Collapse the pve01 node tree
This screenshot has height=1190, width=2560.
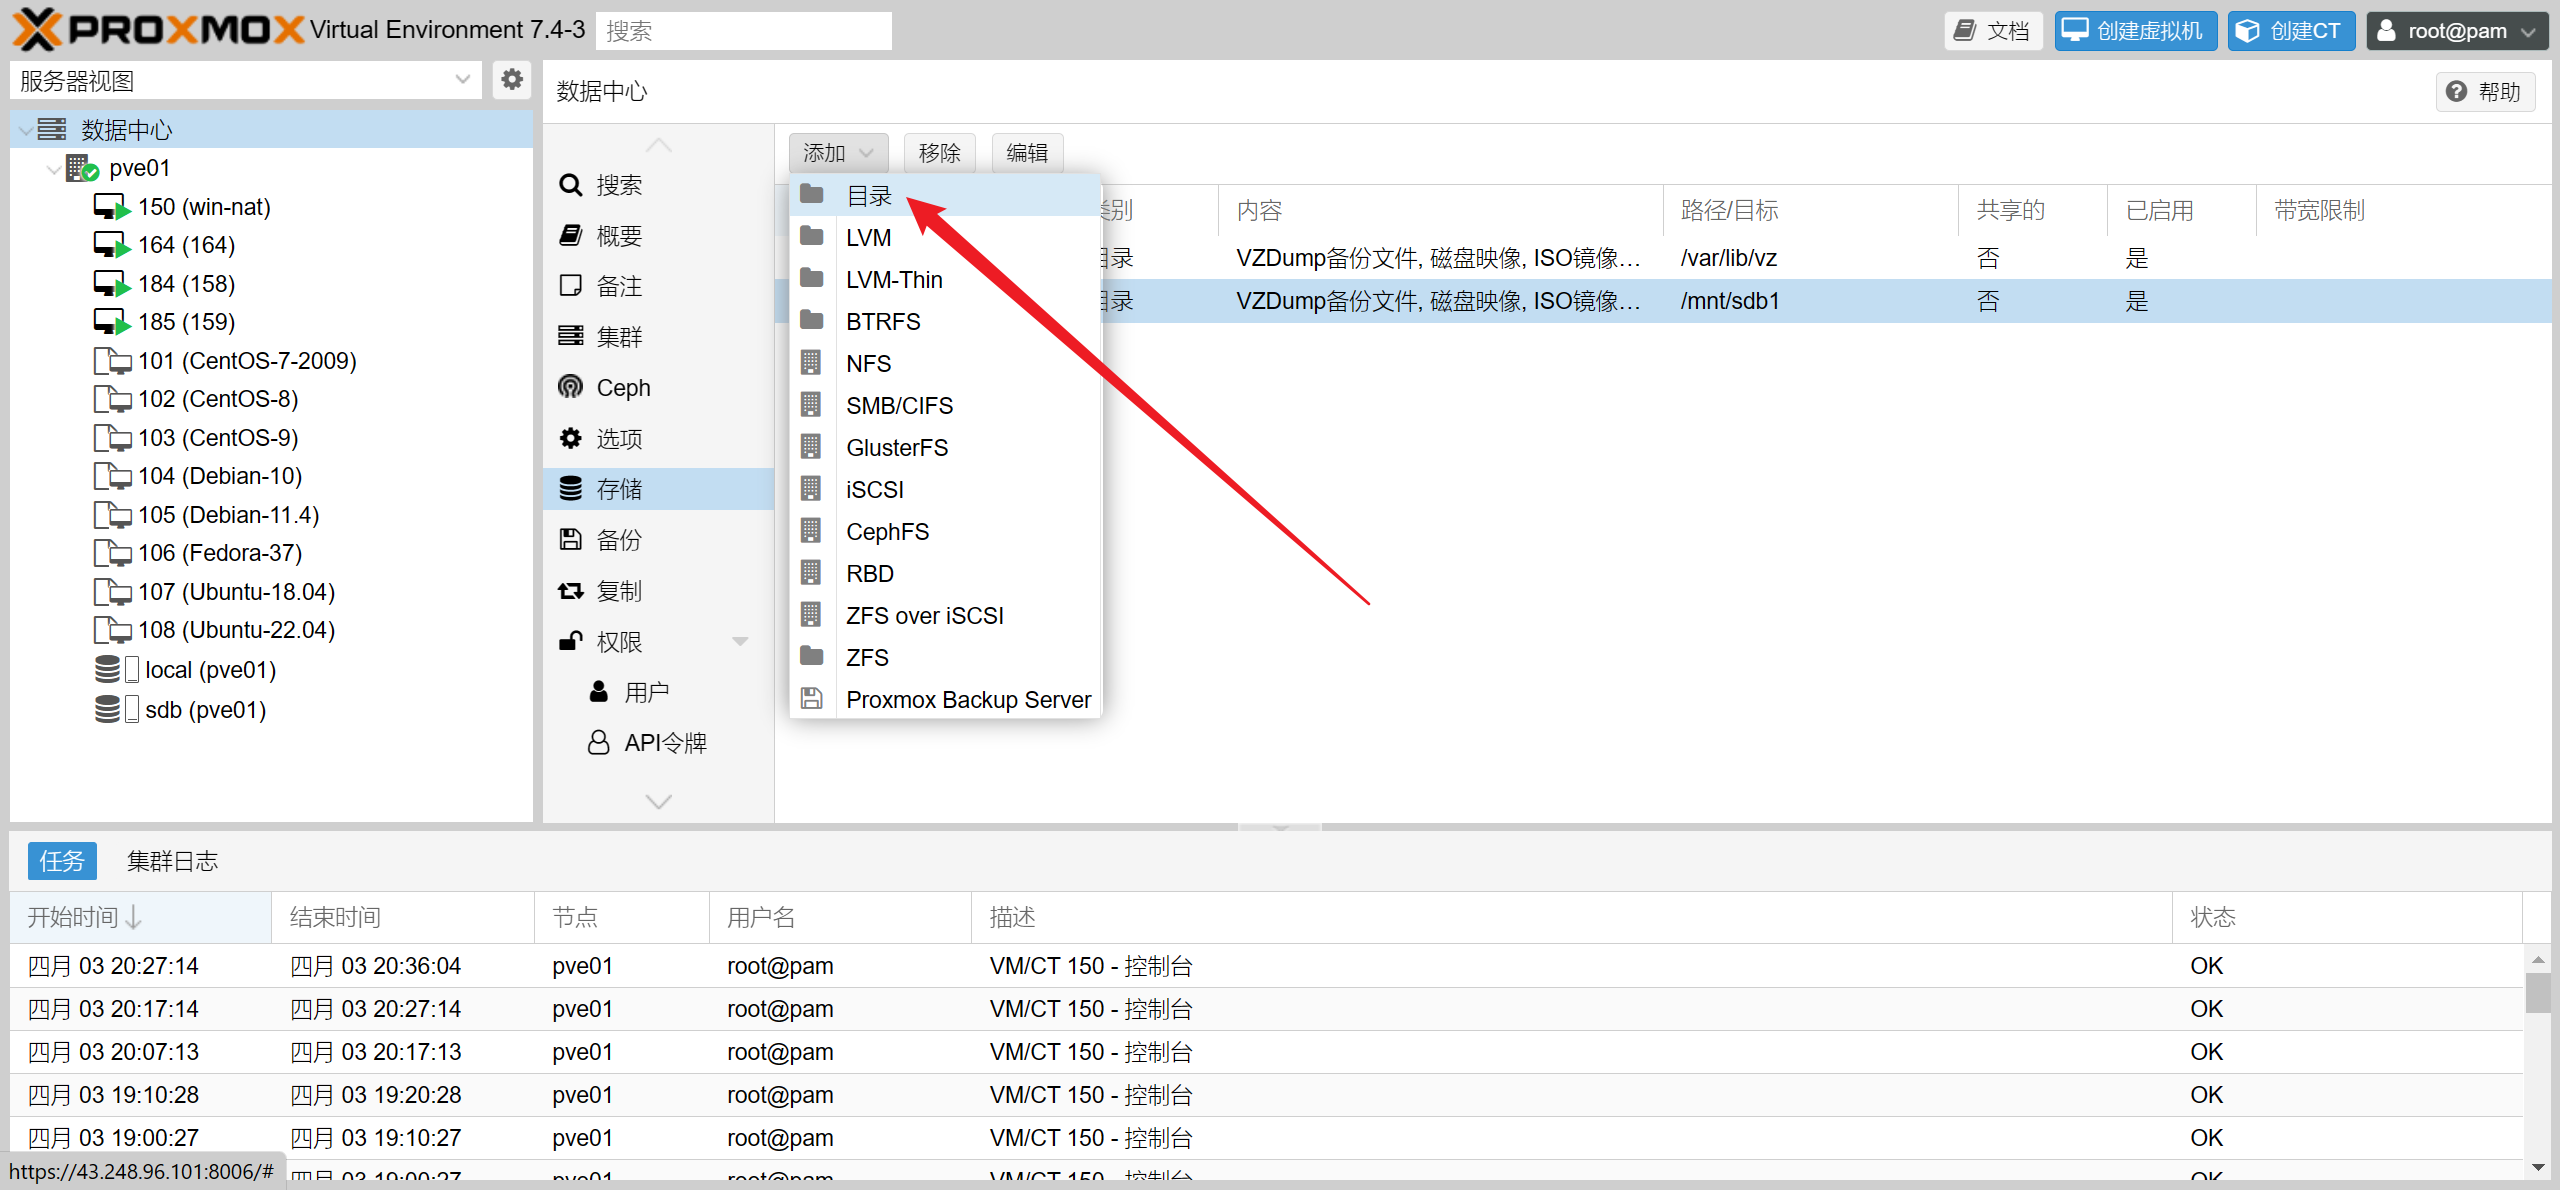coord(53,169)
